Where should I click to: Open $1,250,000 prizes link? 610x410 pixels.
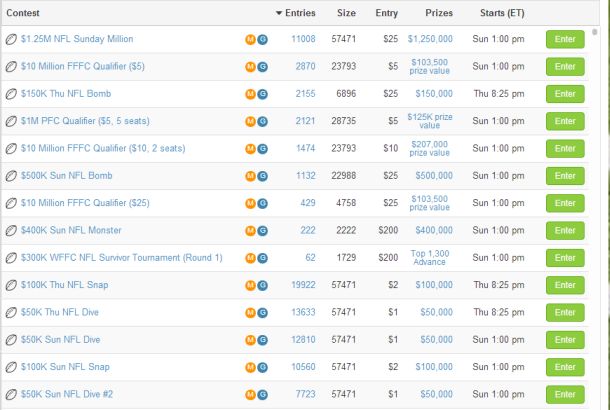tap(430, 39)
